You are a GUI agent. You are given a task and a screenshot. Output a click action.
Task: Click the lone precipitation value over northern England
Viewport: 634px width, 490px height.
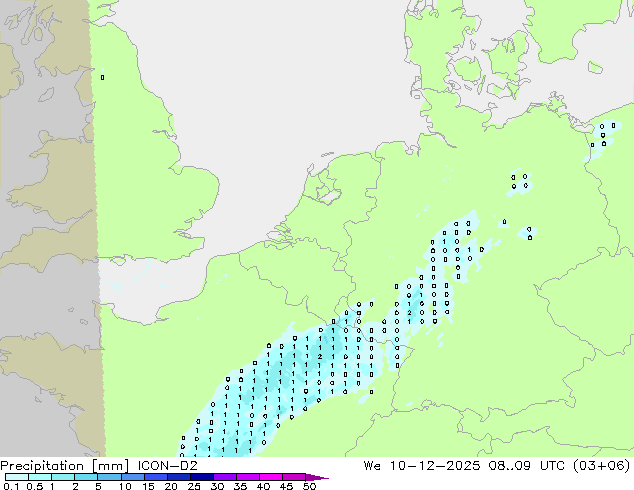pyautogui.click(x=102, y=77)
